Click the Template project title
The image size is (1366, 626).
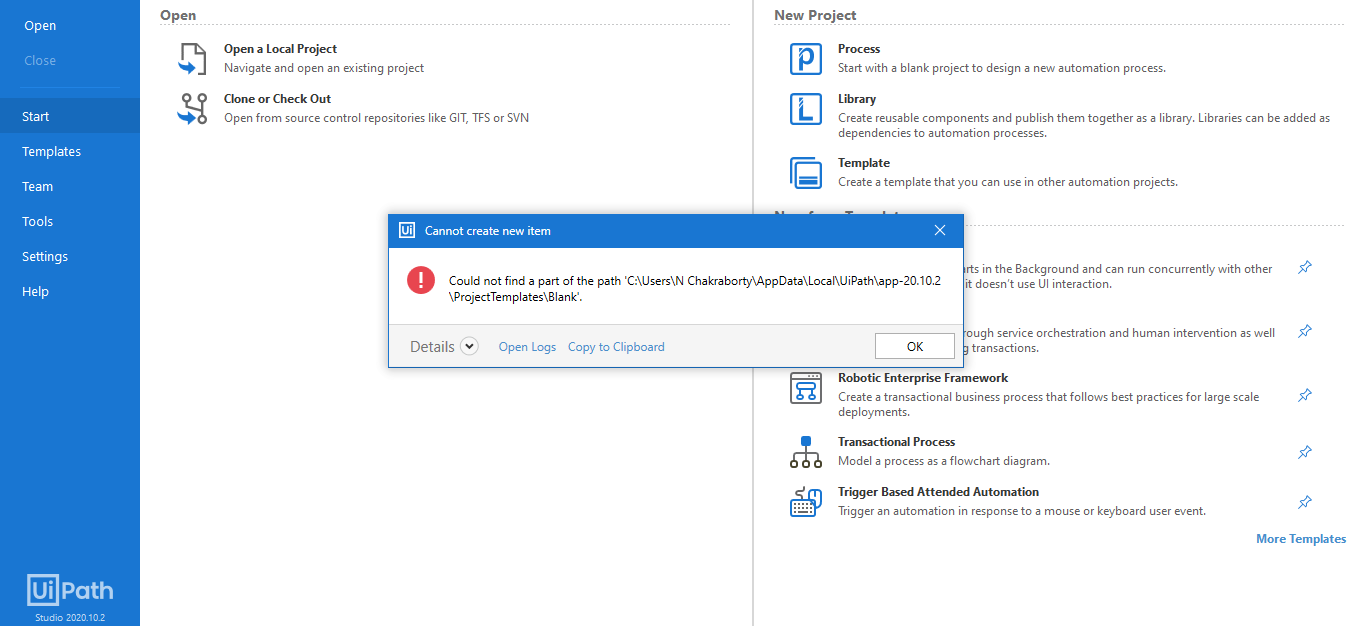tap(864, 163)
